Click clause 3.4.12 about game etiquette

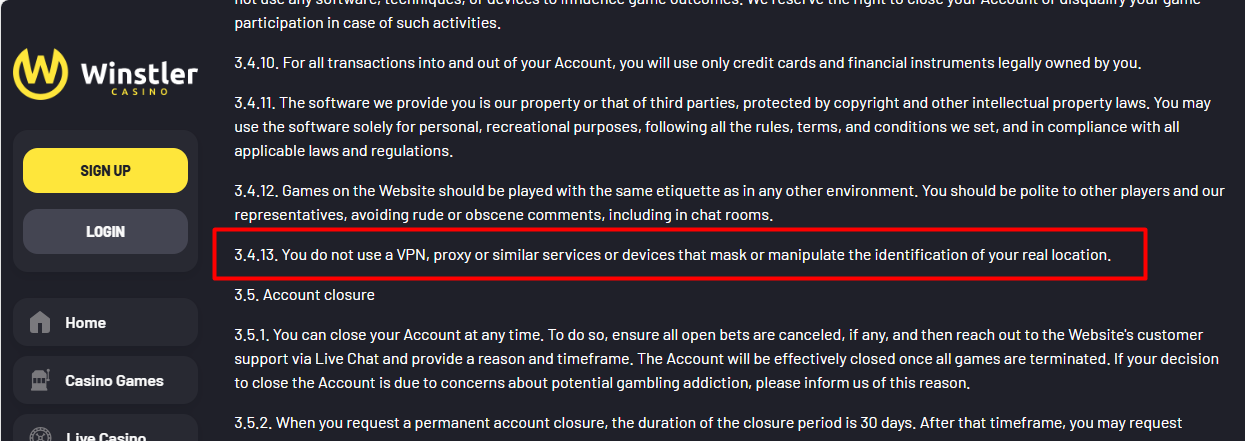pyautogui.click(x=729, y=202)
